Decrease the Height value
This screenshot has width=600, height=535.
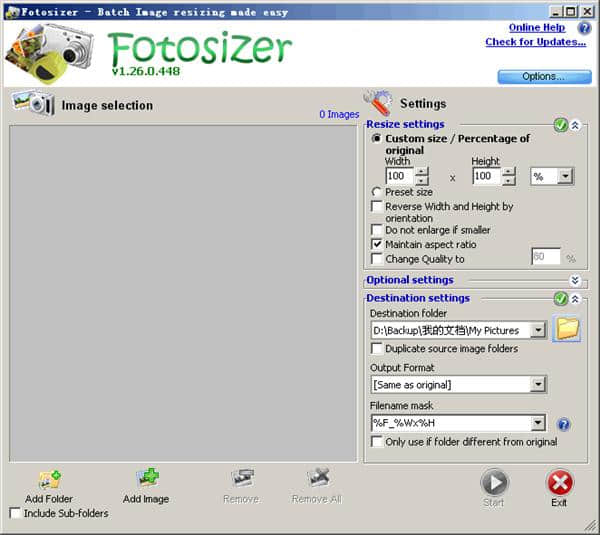pos(509,180)
